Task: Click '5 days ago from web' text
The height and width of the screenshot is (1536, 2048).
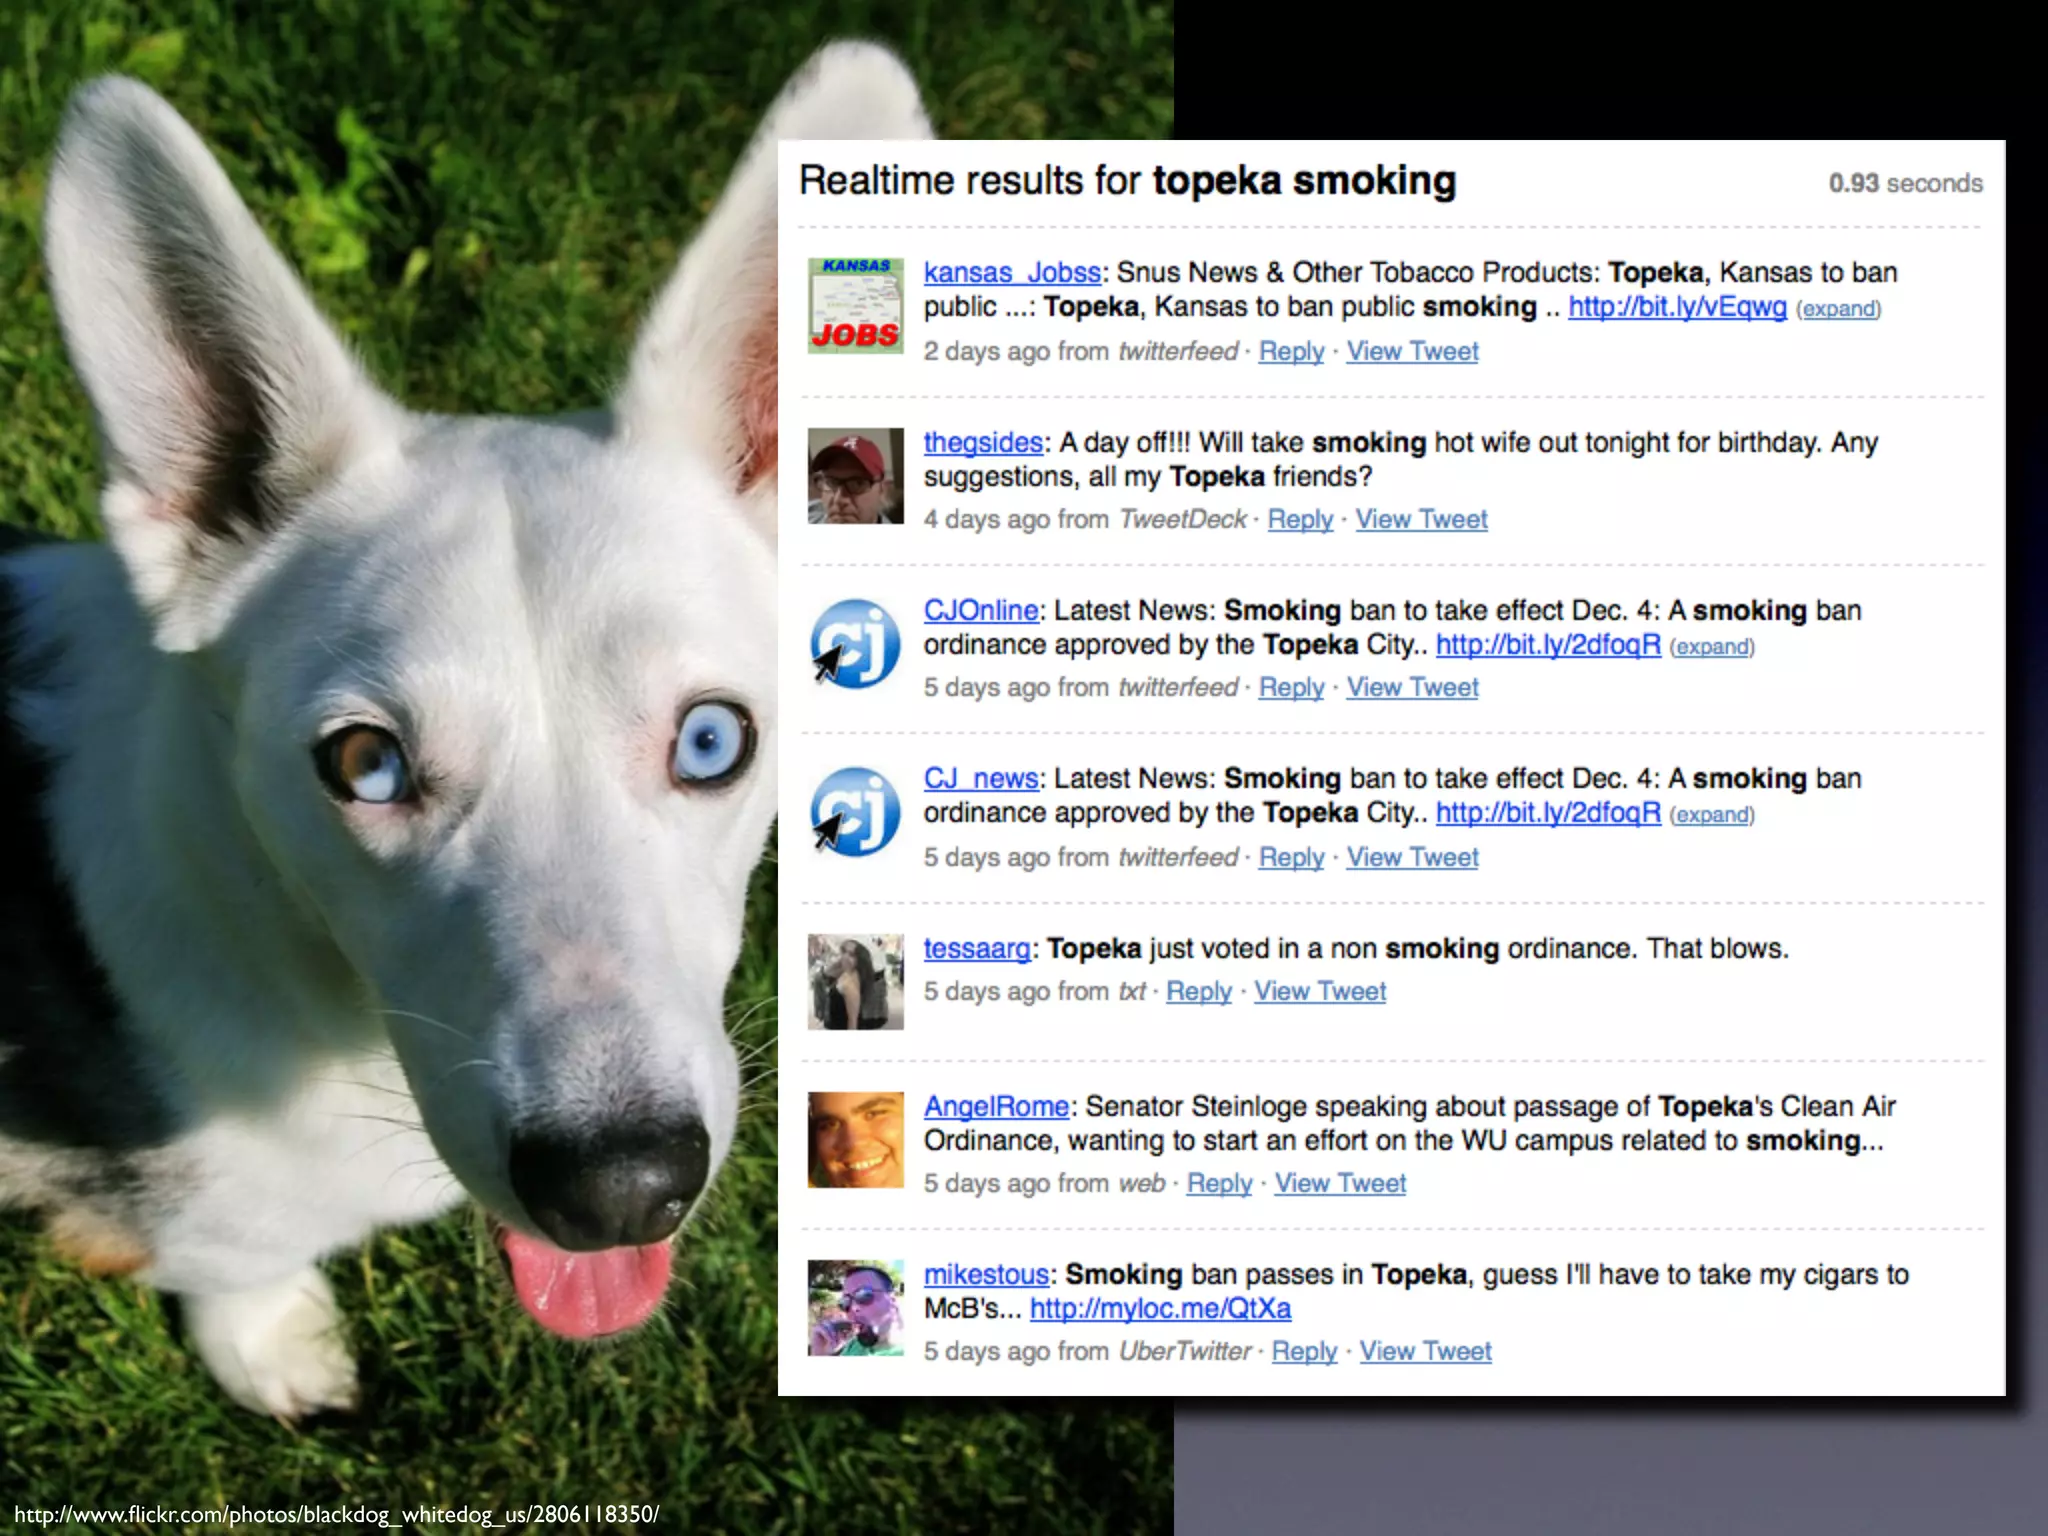Action: (1044, 1184)
